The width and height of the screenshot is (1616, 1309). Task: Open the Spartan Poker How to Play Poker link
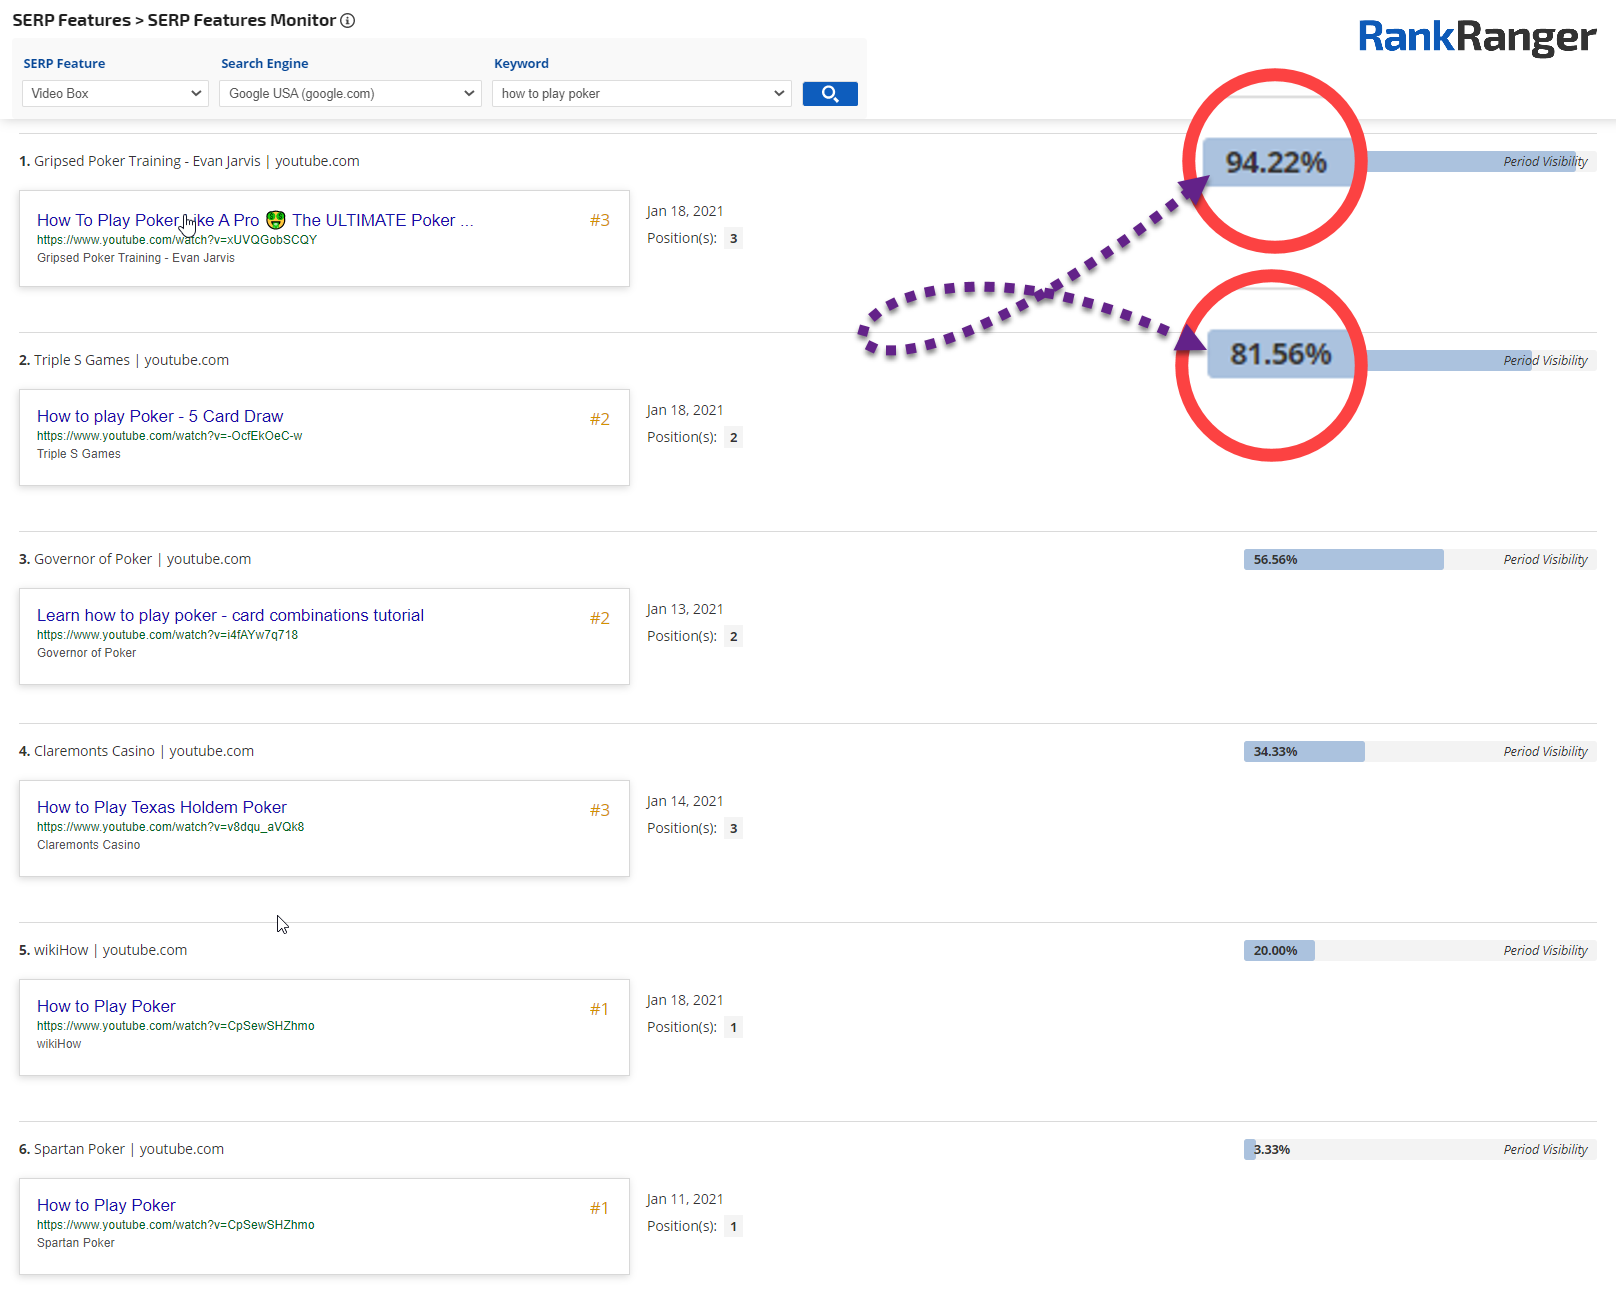click(x=106, y=1205)
